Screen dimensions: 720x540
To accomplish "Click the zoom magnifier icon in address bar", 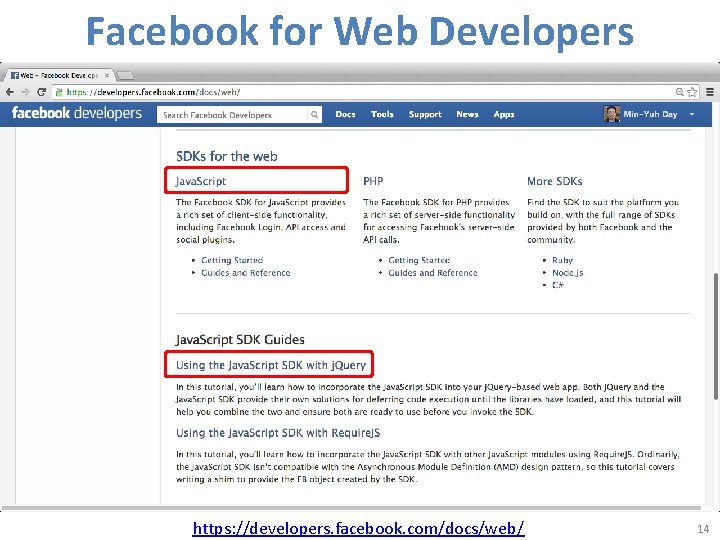I will click(680, 92).
